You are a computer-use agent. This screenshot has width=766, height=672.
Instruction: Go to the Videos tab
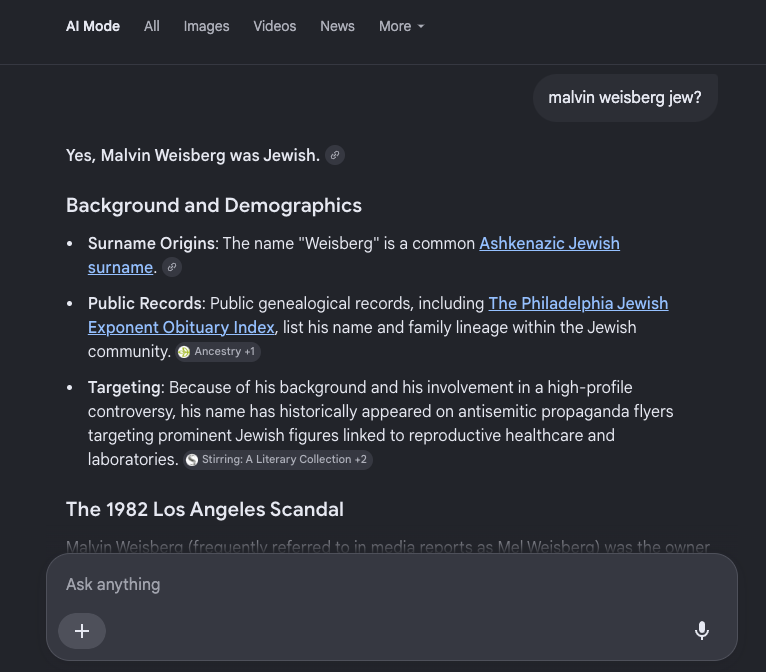[275, 26]
